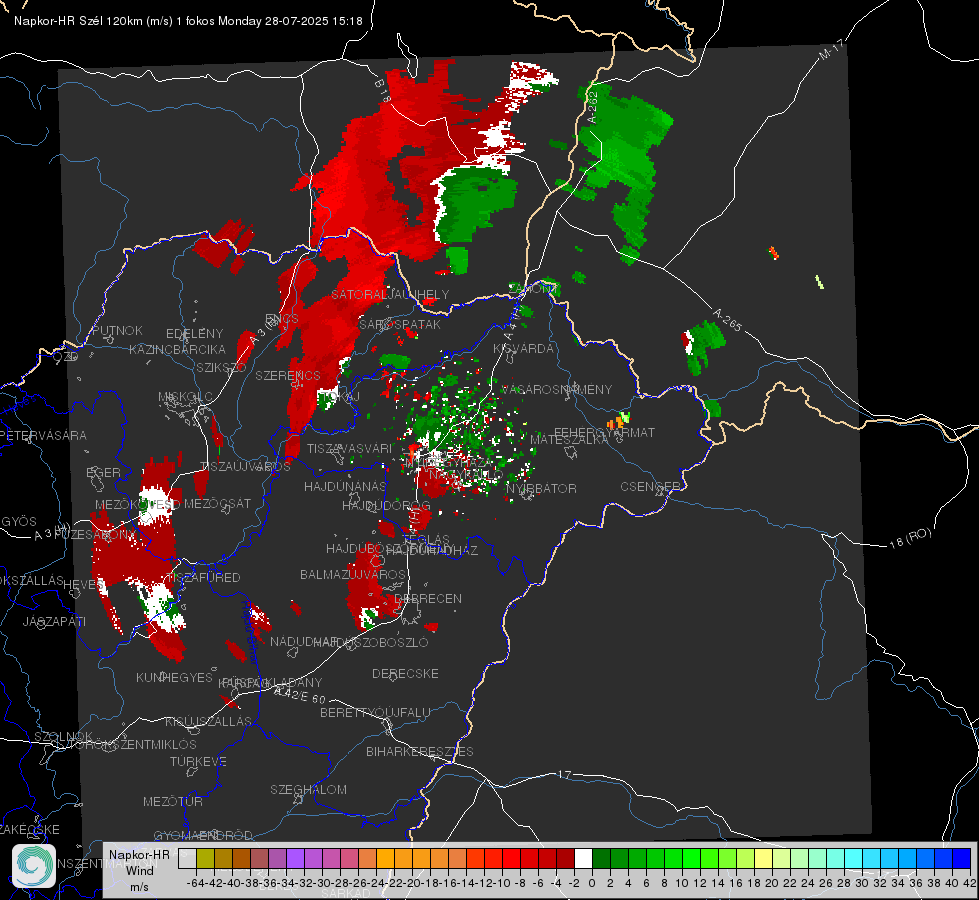
Task: Select the EDELÉNY label
Action: (194, 334)
